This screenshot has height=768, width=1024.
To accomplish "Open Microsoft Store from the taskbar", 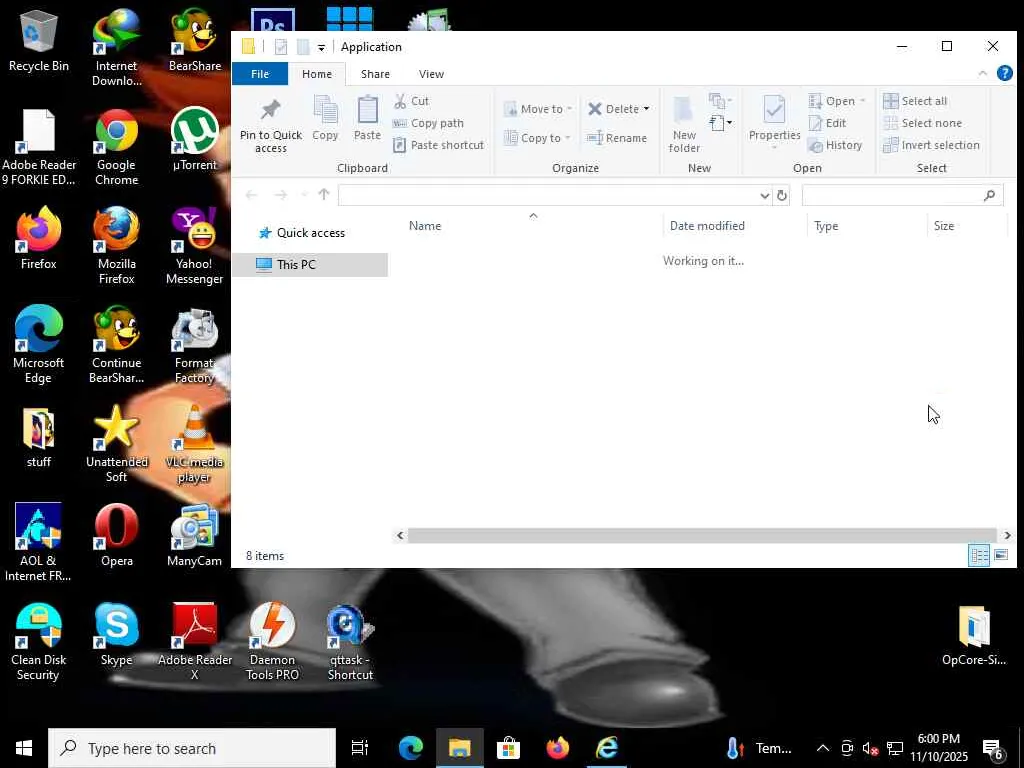I will 508,748.
